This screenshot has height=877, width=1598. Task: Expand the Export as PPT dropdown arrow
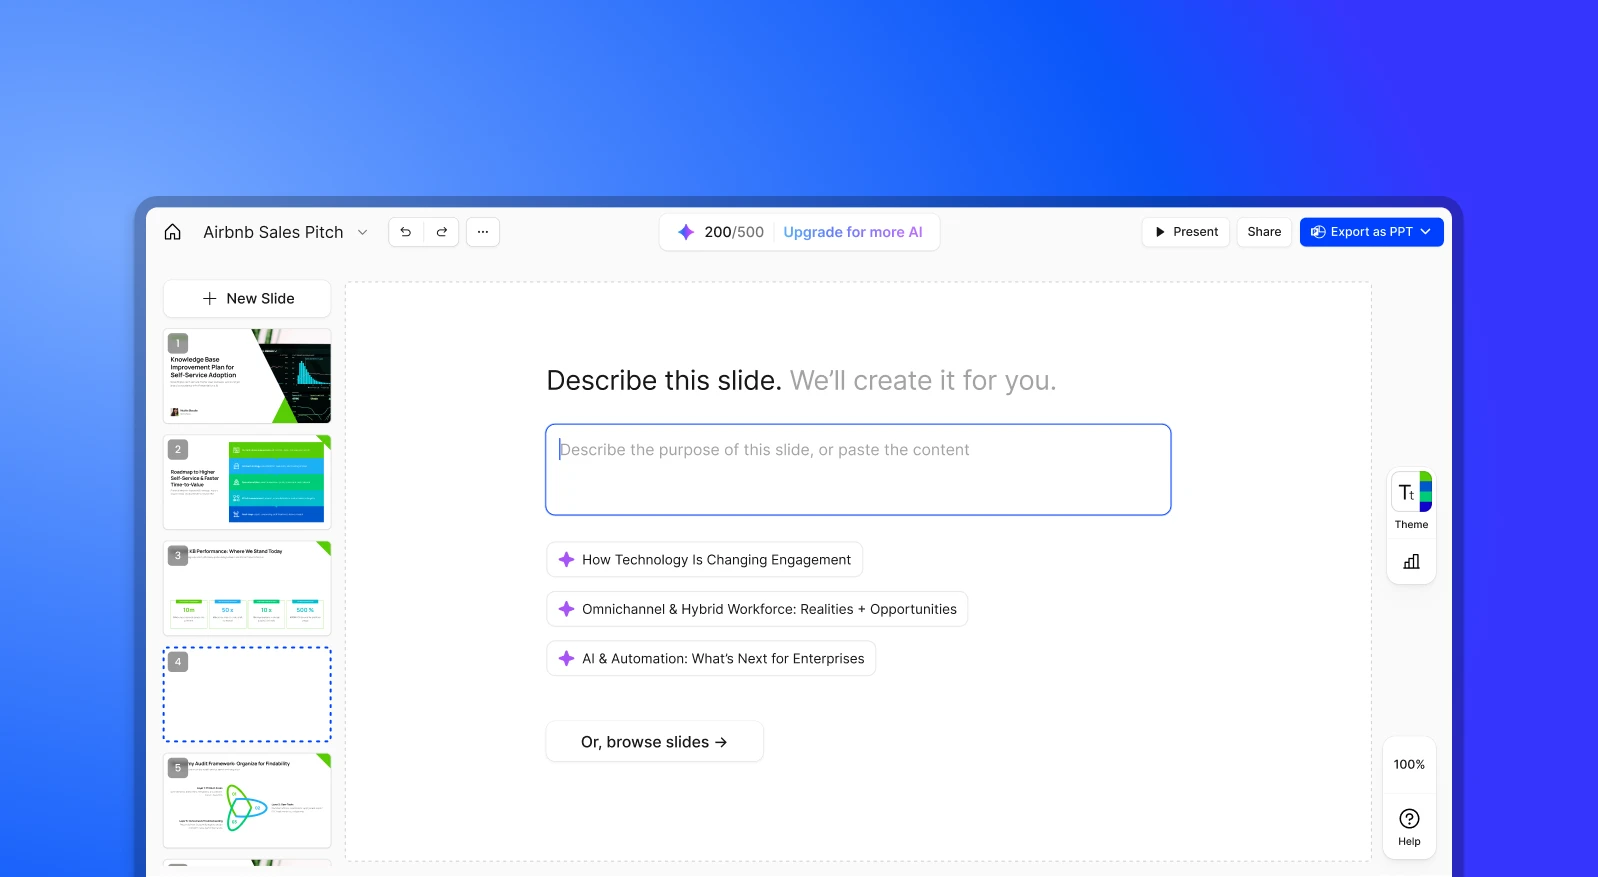pyautogui.click(x=1425, y=232)
